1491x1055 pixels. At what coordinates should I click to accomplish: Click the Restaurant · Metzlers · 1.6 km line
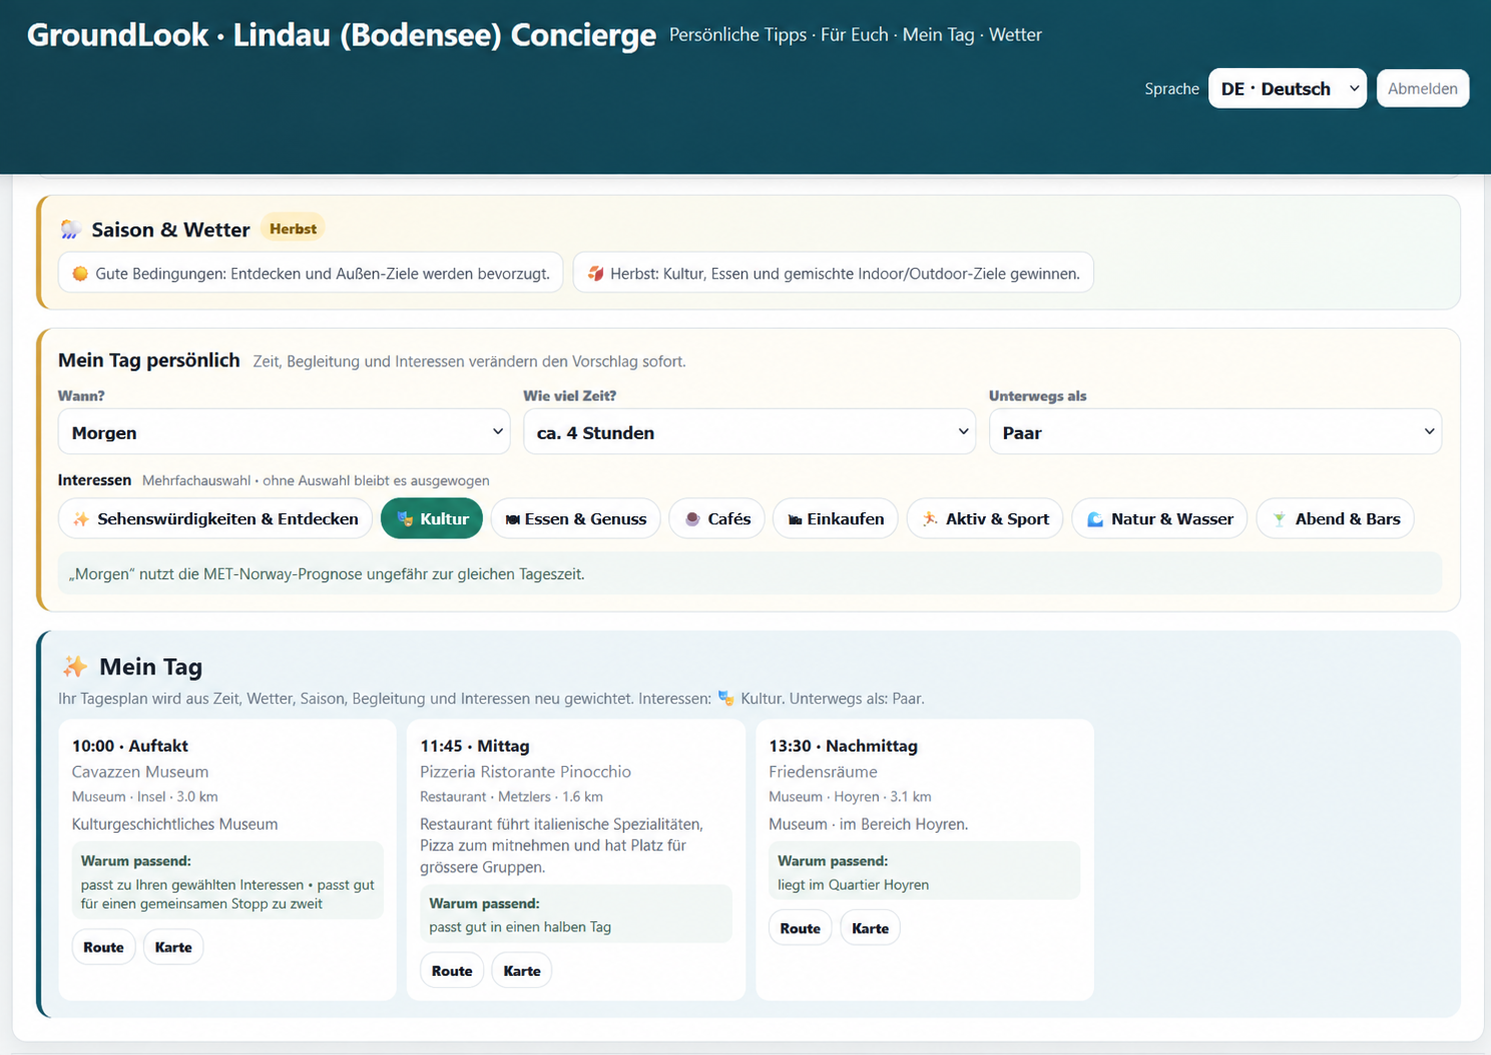click(x=511, y=797)
